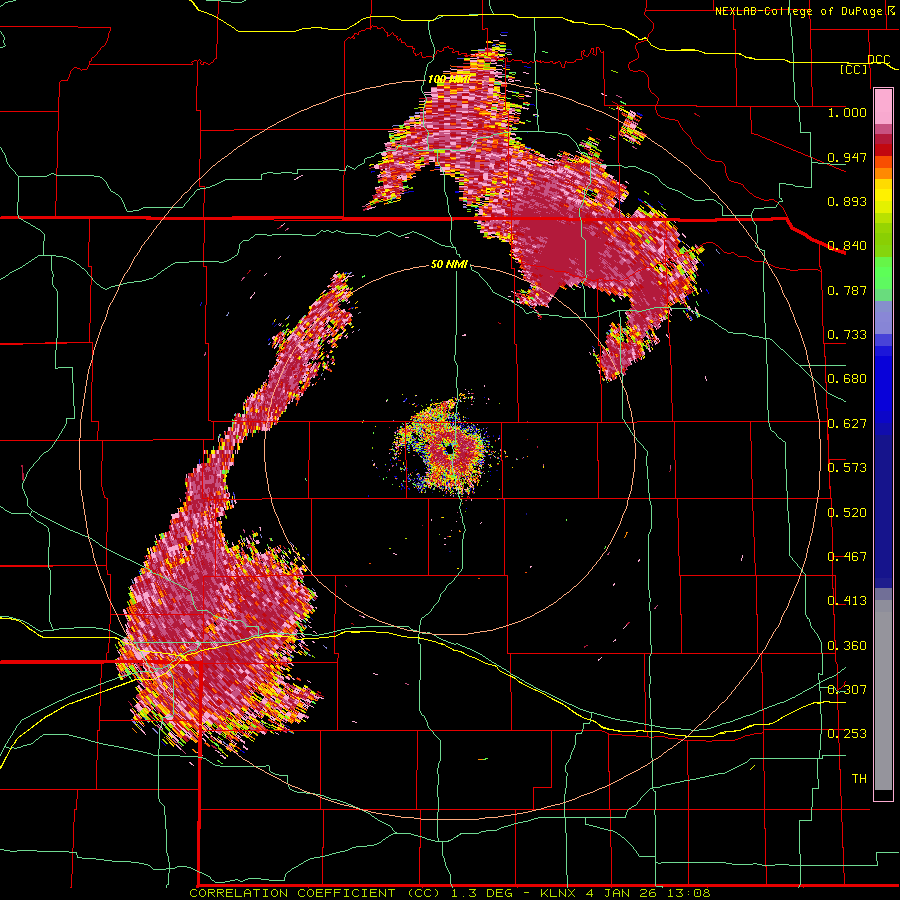Select the 0.307 scale value
Viewport: 900px width, 900px height.
[847, 689]
